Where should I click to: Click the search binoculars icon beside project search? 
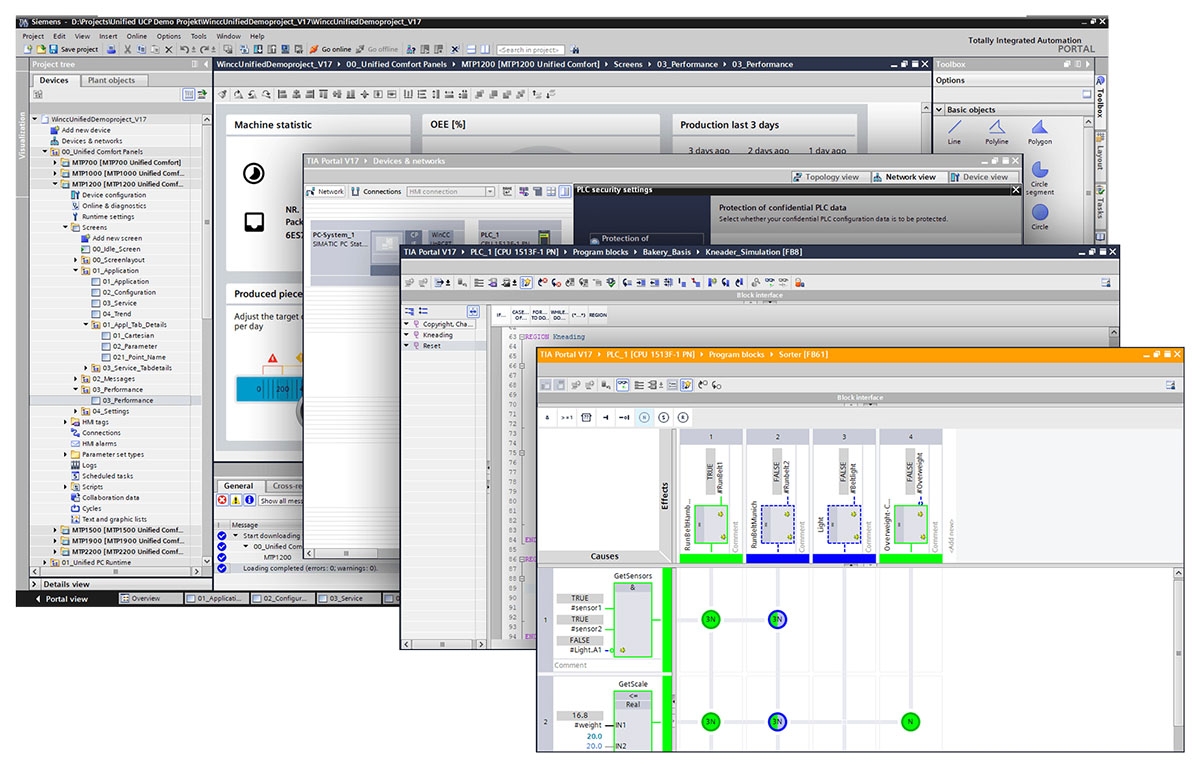(x=576, y=49)
